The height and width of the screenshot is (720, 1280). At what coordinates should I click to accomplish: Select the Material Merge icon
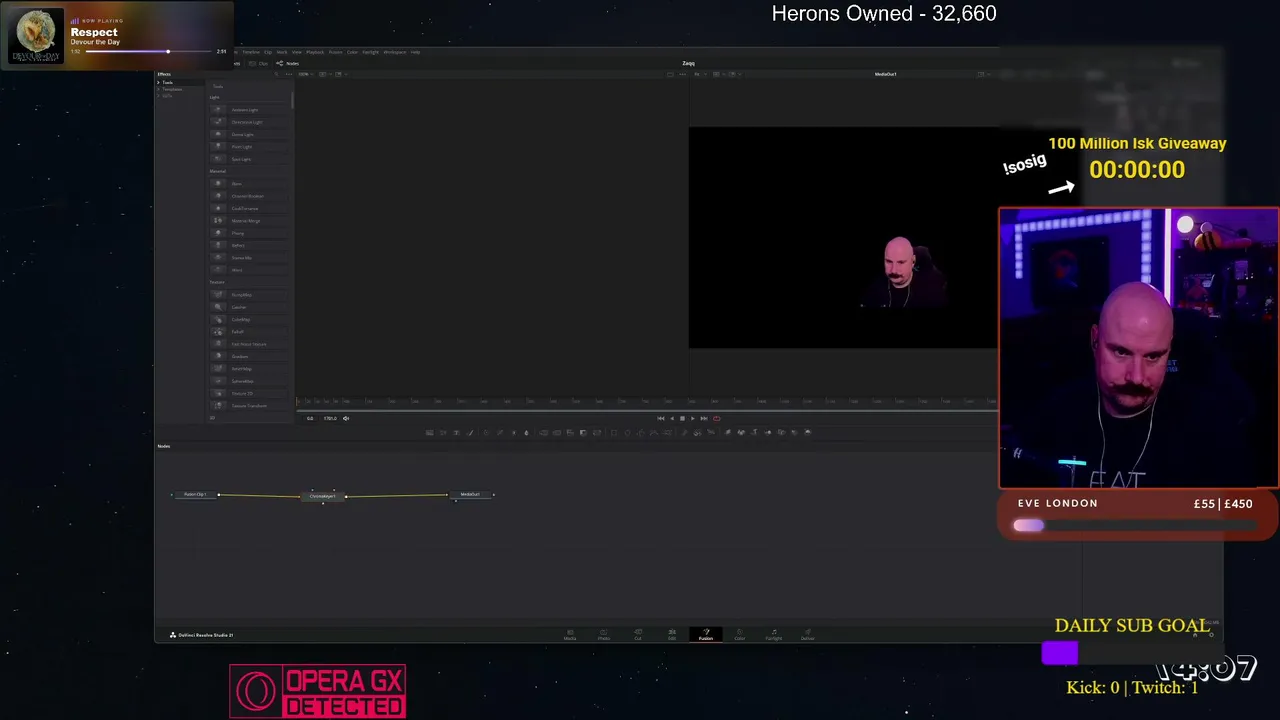218,221
